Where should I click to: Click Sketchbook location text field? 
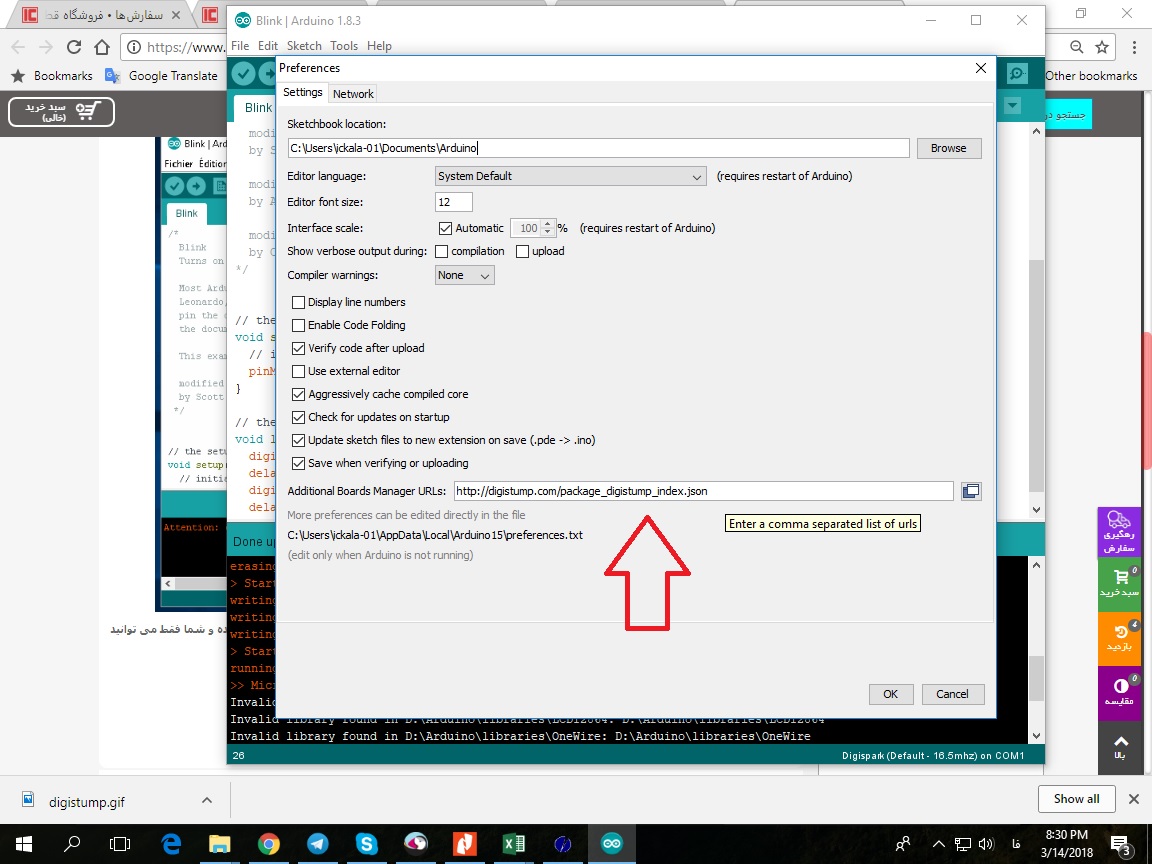click(x=598, y=148)
